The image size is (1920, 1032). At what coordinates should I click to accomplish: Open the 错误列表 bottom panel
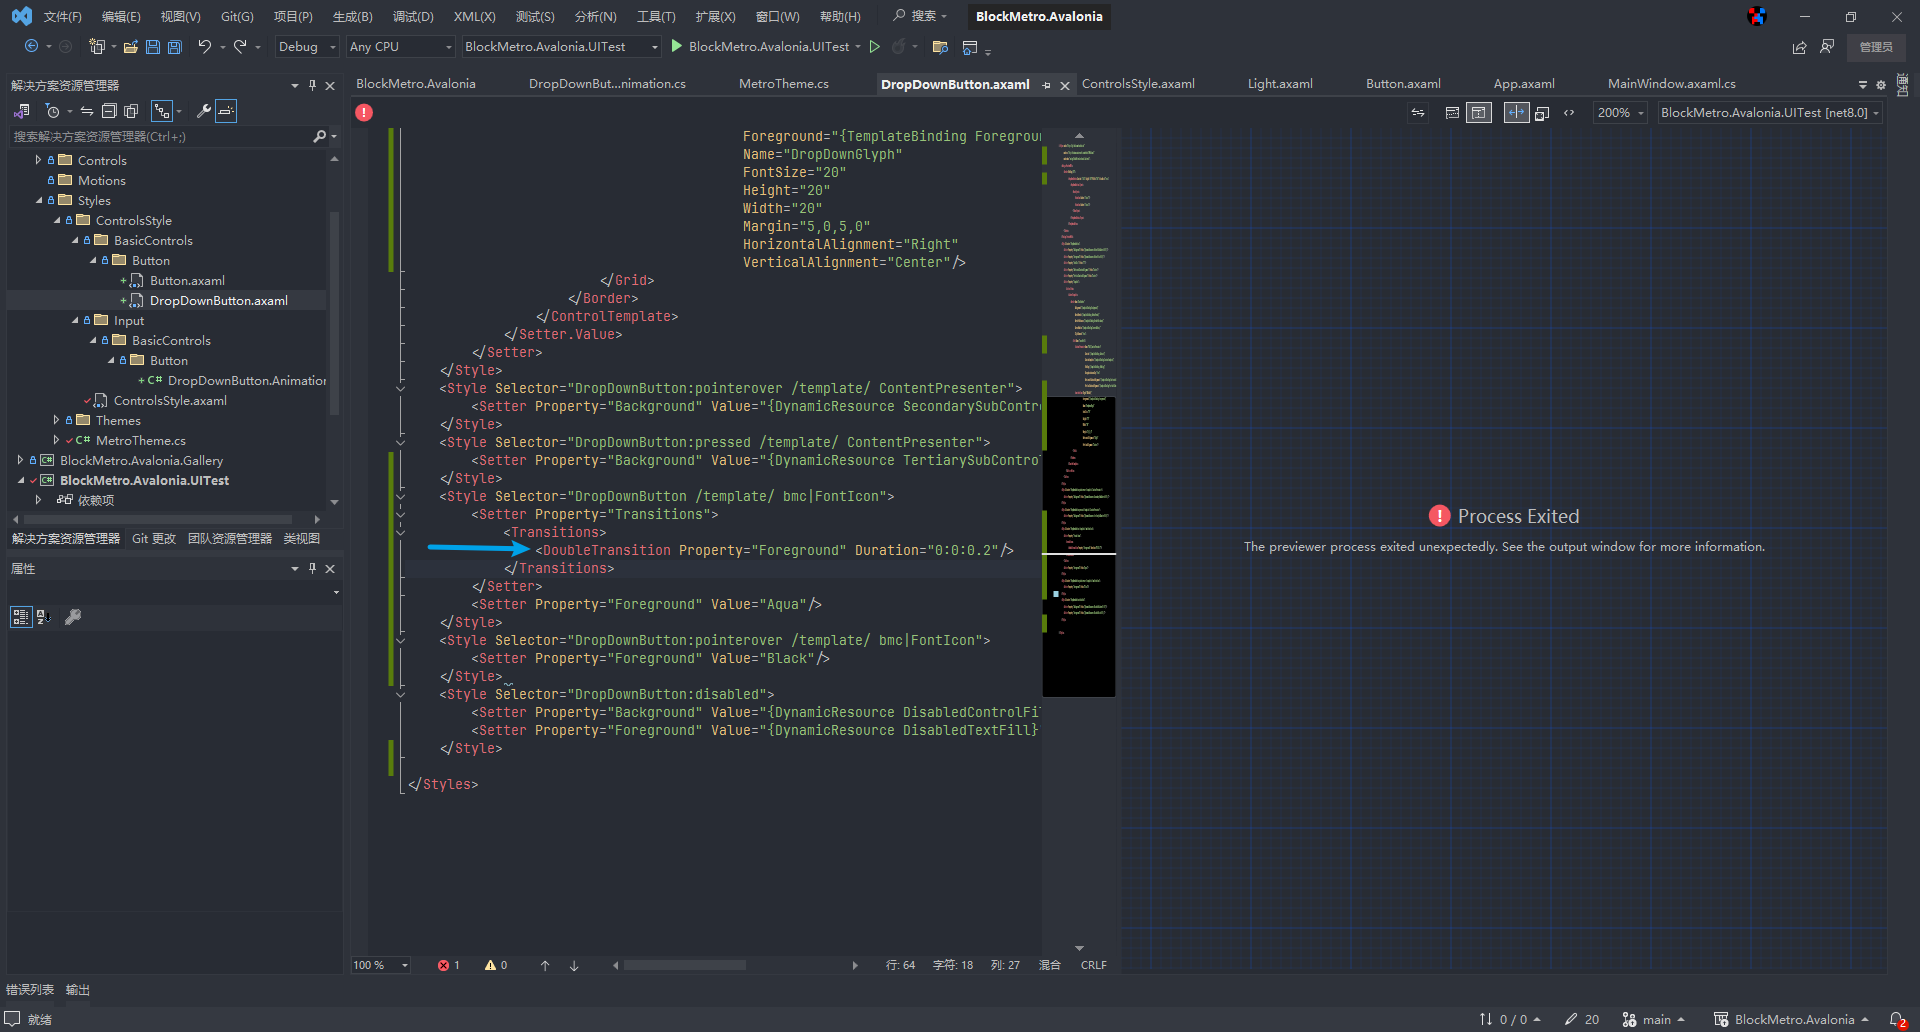(30, 989)
